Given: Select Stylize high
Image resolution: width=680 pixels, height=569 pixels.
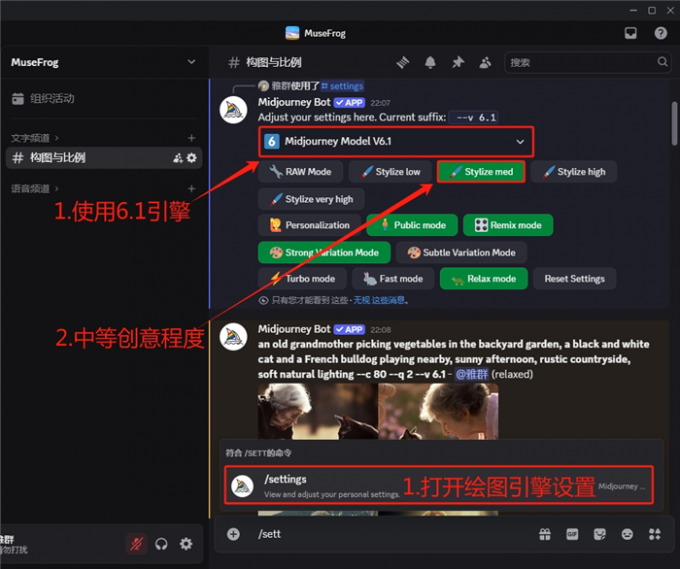Looking at the screenshot, I should (x=573, y=172).
